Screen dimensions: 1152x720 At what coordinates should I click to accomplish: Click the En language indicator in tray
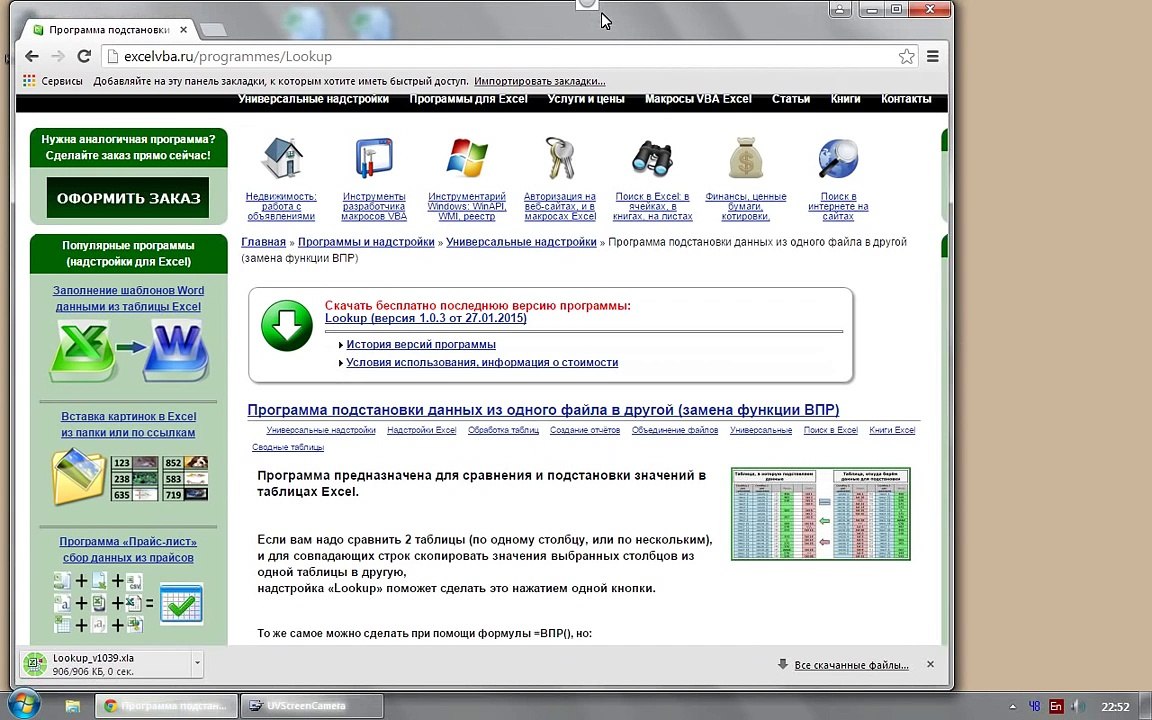1056,706
